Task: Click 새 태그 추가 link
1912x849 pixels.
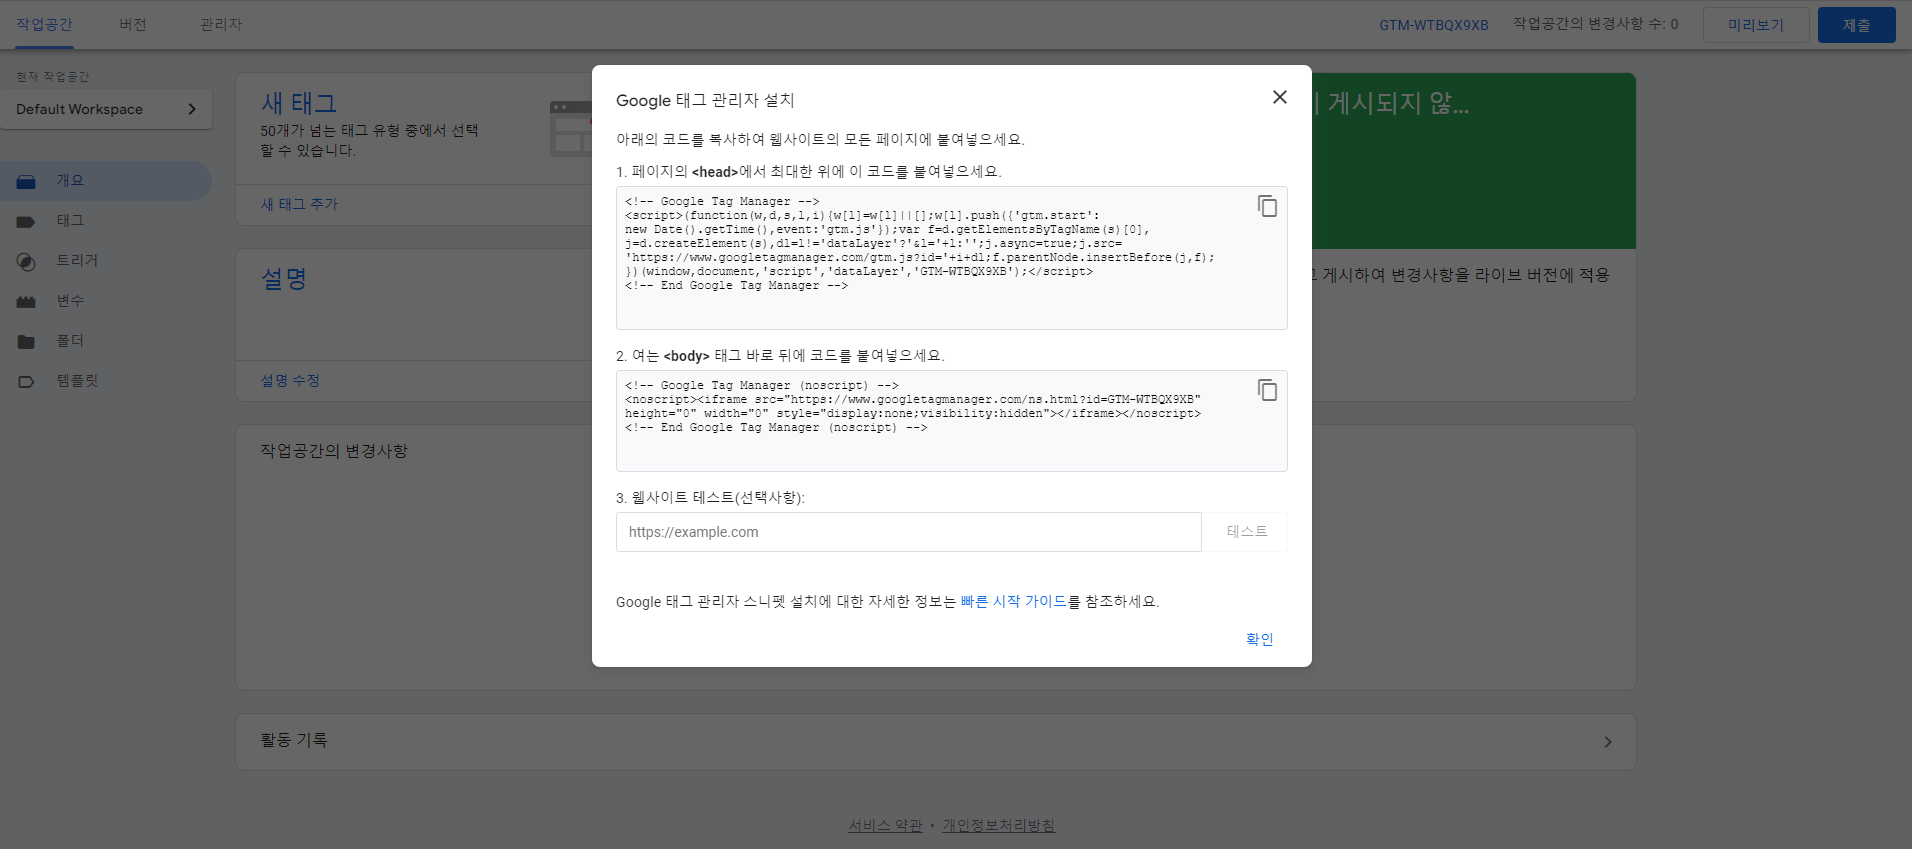Action: (299, 204)
